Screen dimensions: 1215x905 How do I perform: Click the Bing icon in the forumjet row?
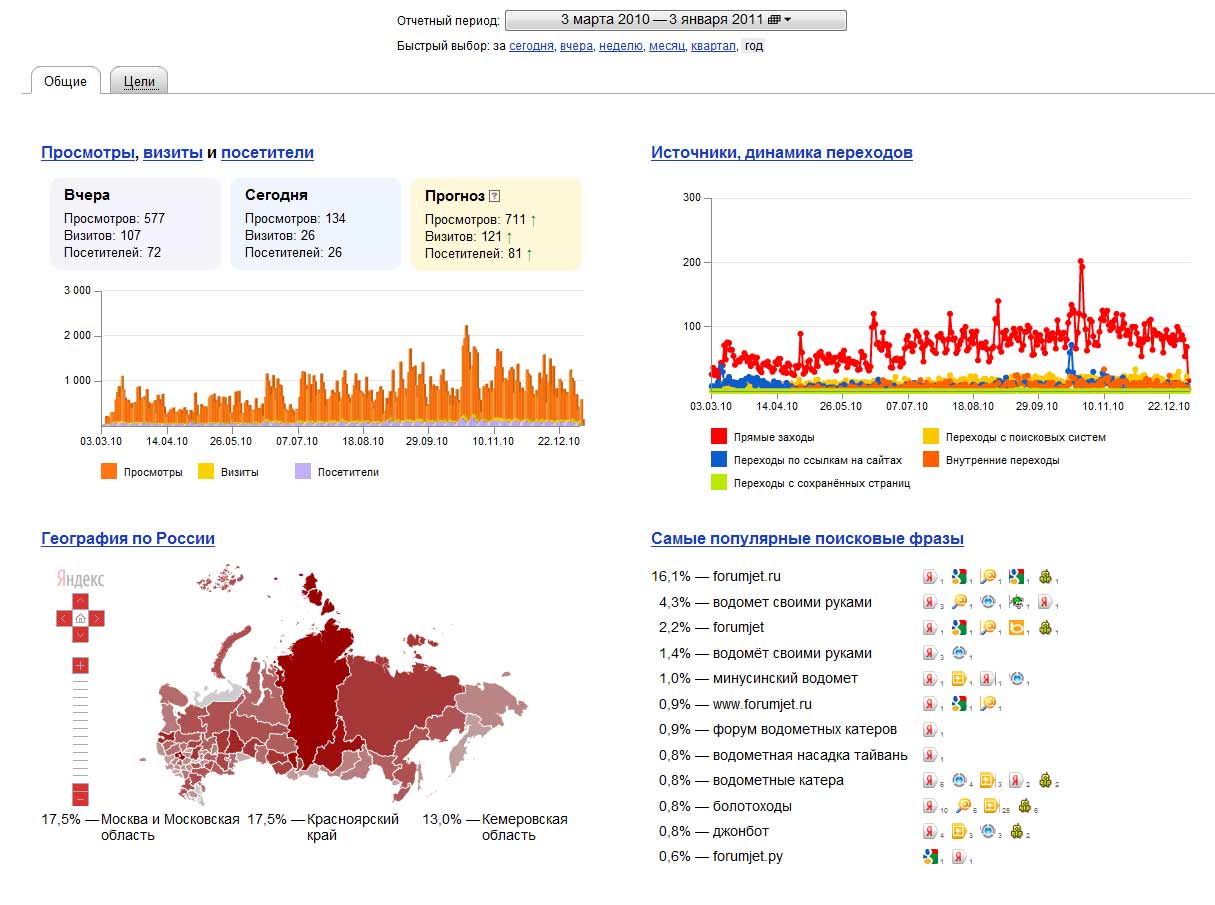pos(1016,628)
